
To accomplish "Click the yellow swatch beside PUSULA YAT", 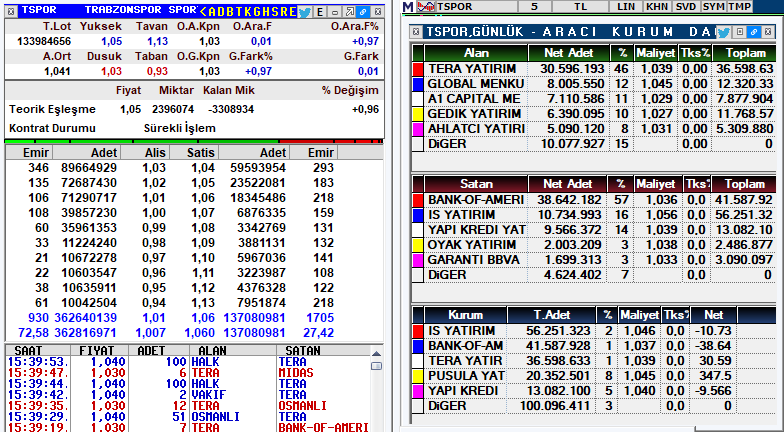I will pos(418,376).
